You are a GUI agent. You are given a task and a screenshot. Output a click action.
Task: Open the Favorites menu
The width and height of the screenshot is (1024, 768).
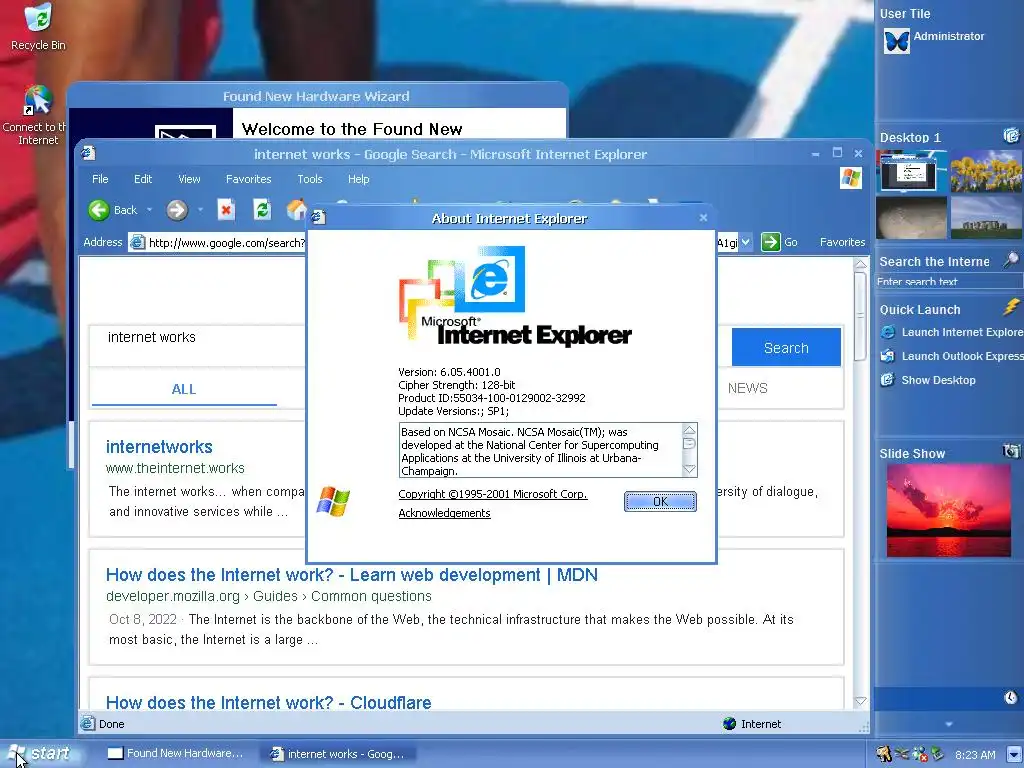[x=248, y=179]
